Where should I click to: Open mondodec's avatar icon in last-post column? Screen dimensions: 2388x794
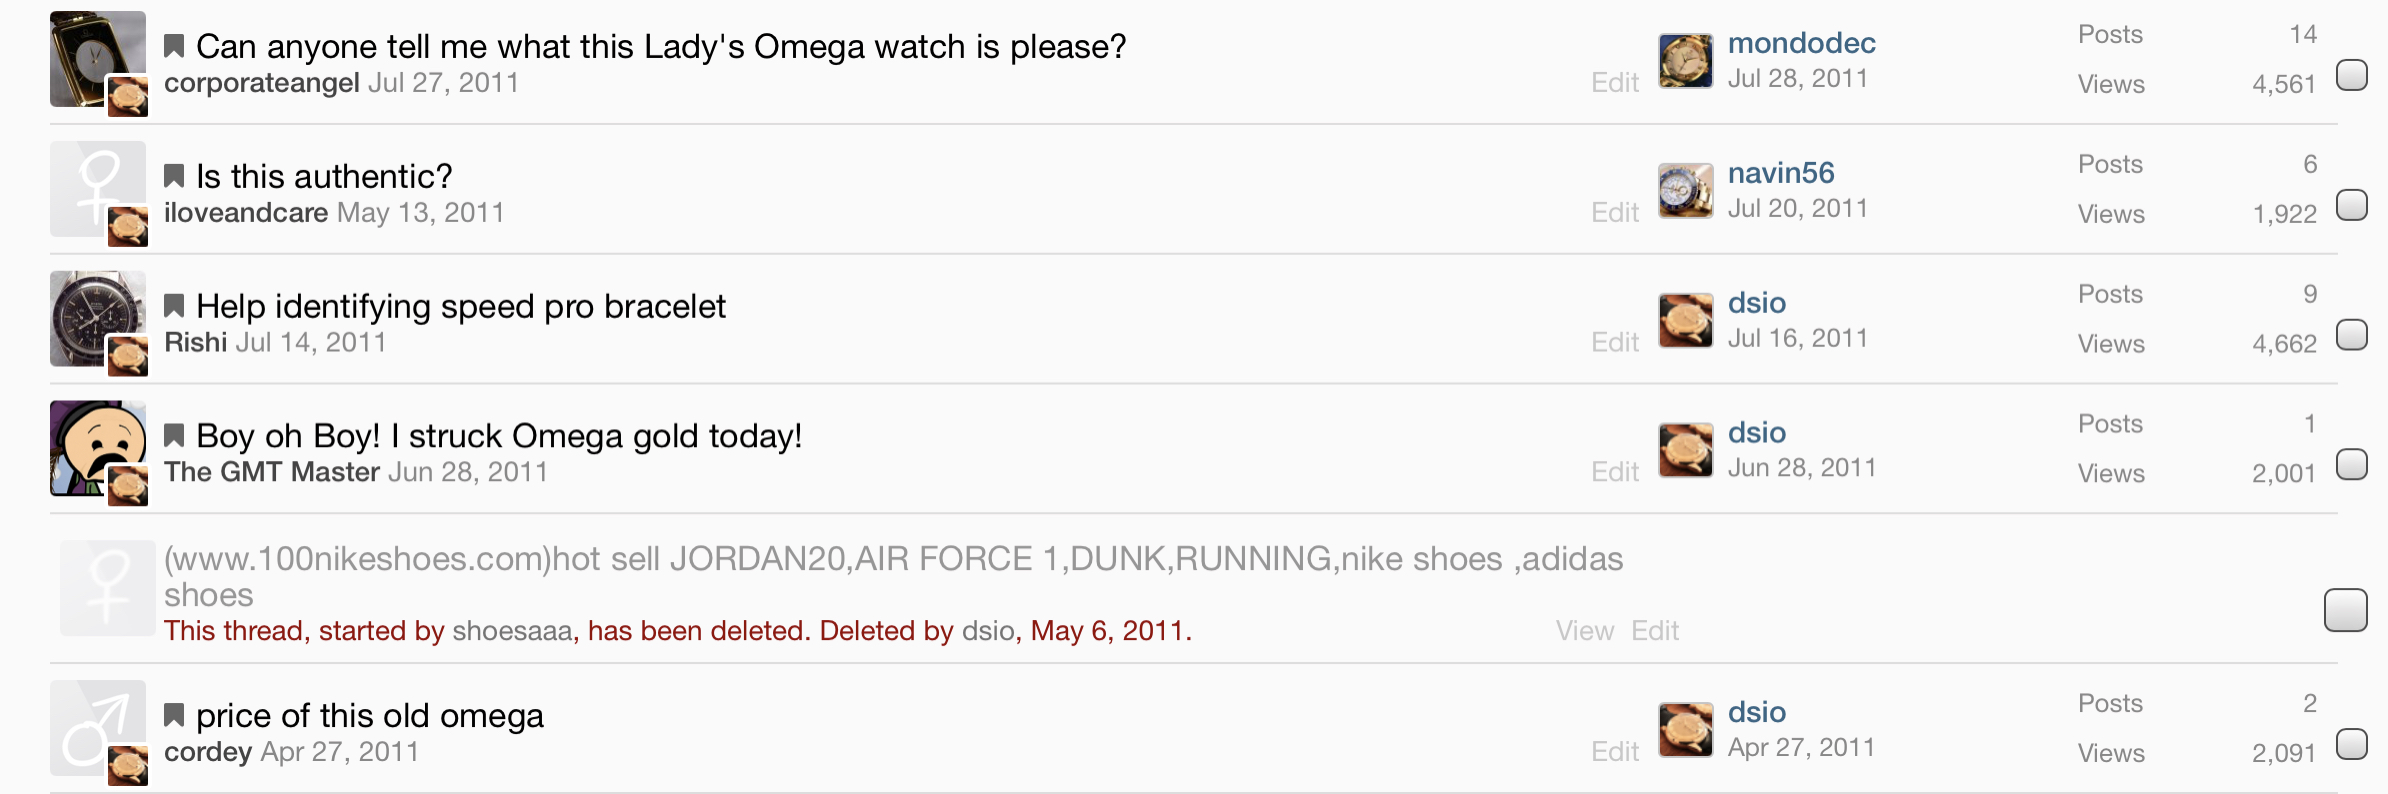1685,61
